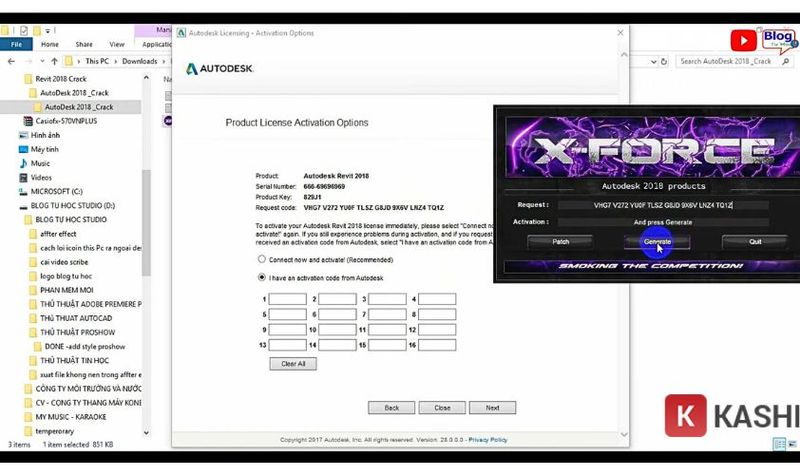Click the File Explorer back arrow
This screenshot has height=475, width=800.
point(10,61)
